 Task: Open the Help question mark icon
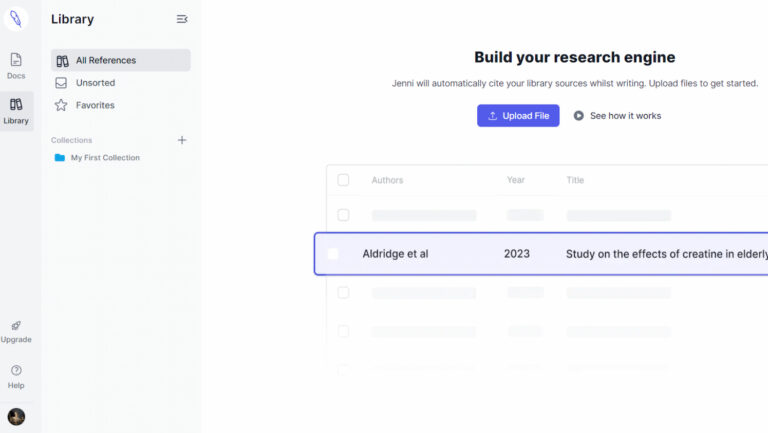(x=16, y=371)
